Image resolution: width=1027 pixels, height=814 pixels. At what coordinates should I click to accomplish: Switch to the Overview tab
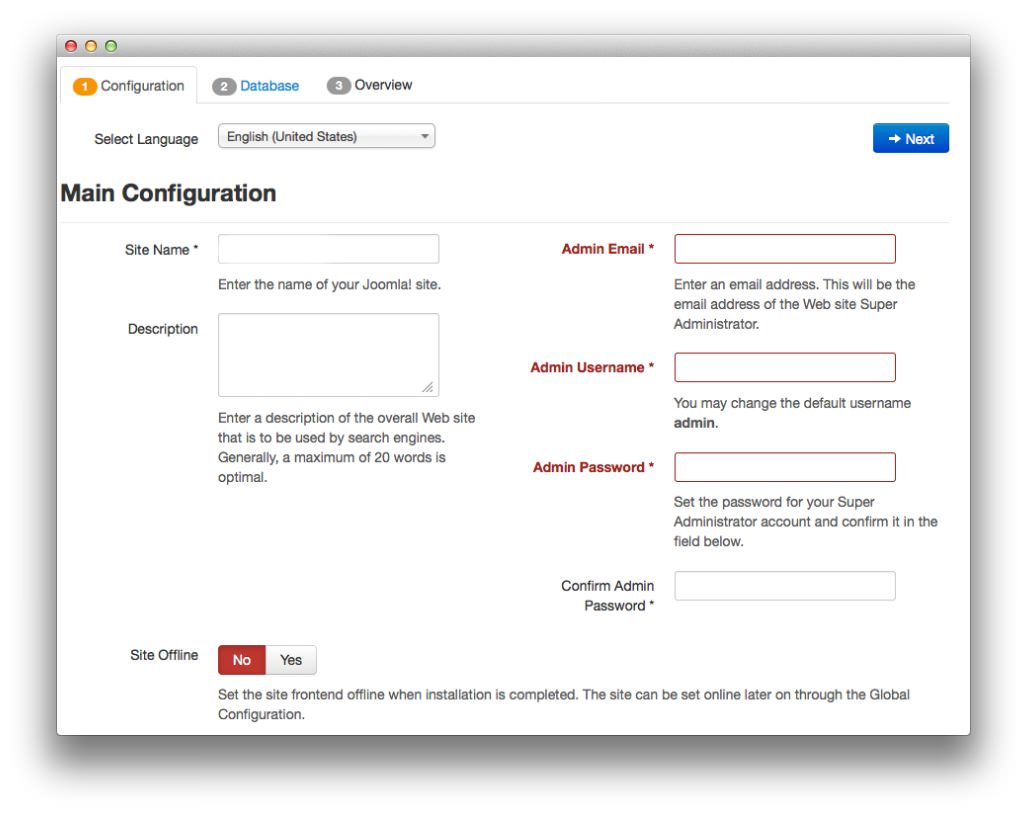380,85
